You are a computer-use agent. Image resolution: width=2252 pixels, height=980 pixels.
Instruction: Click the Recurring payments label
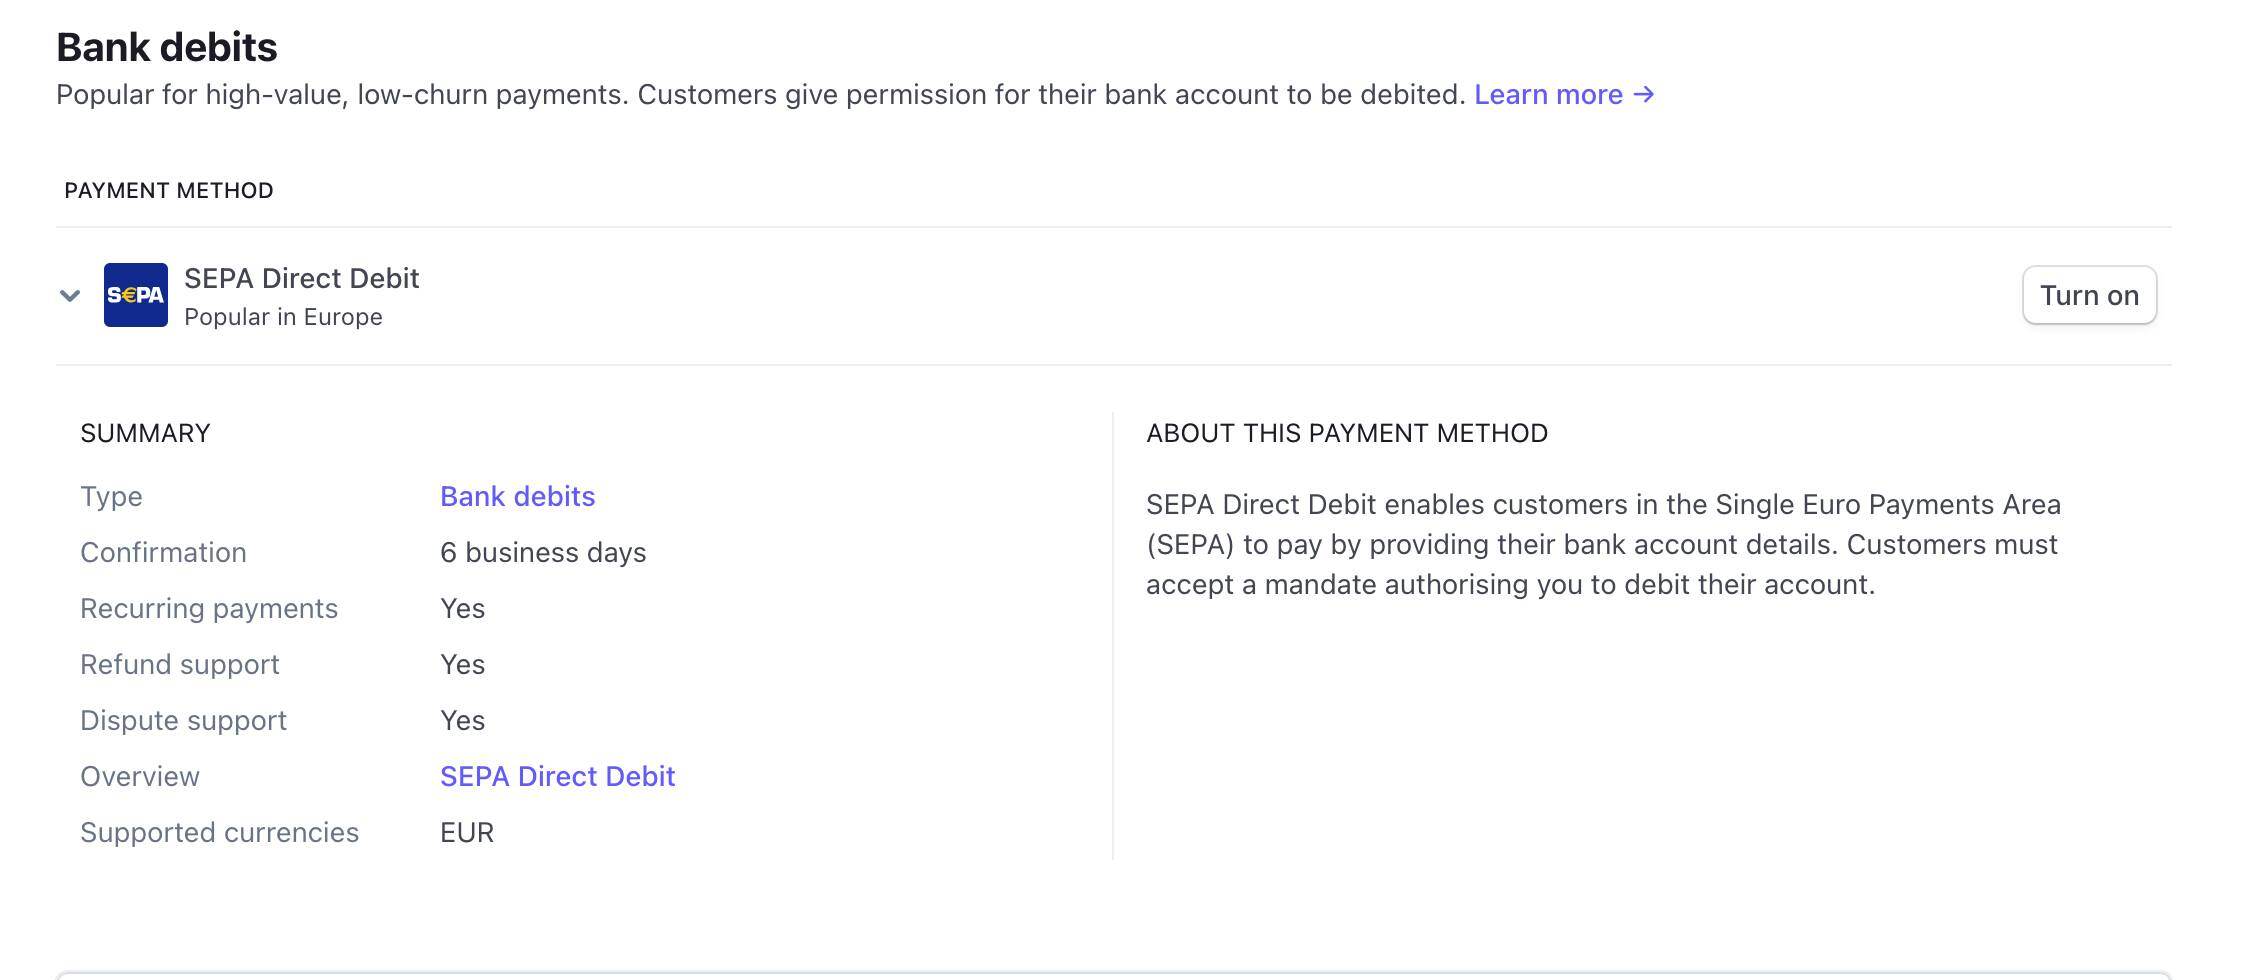(209, 609)
